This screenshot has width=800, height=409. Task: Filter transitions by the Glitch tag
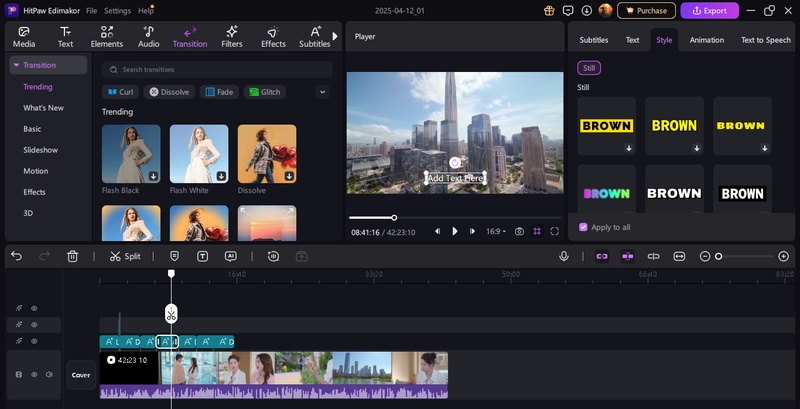(264, 92)
